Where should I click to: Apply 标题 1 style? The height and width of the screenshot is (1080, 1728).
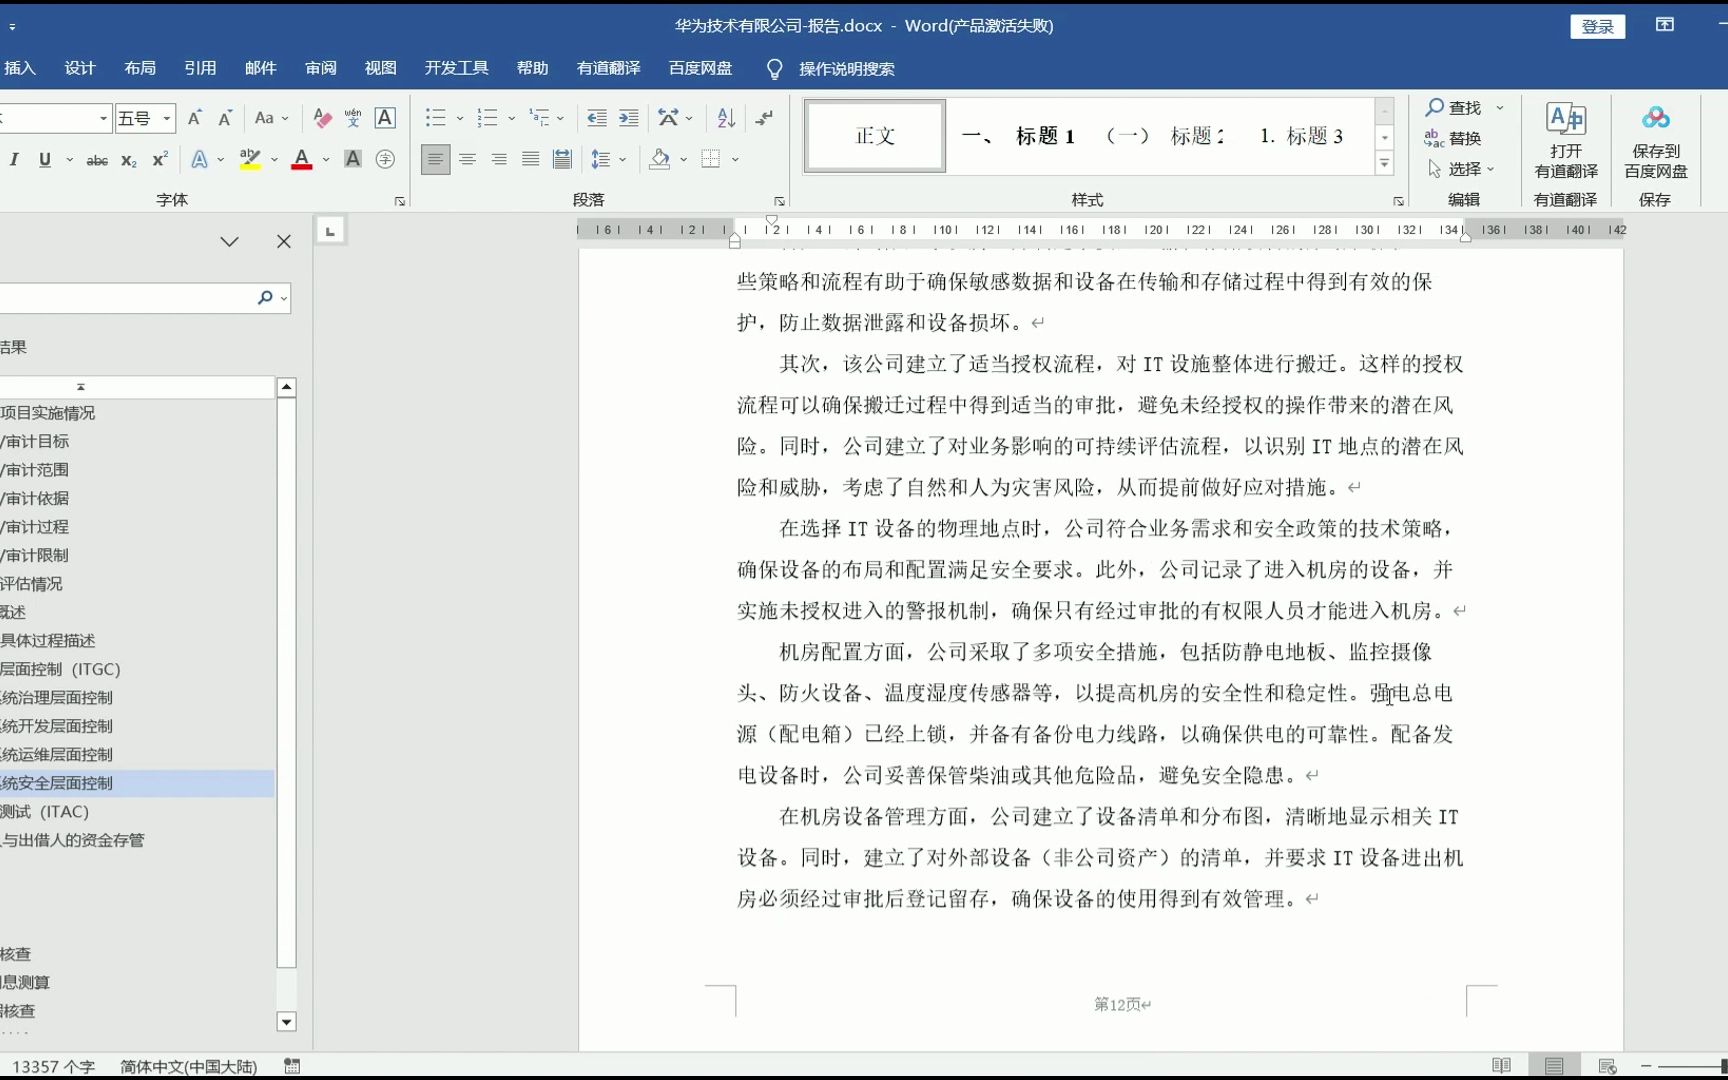point(1019,136)
